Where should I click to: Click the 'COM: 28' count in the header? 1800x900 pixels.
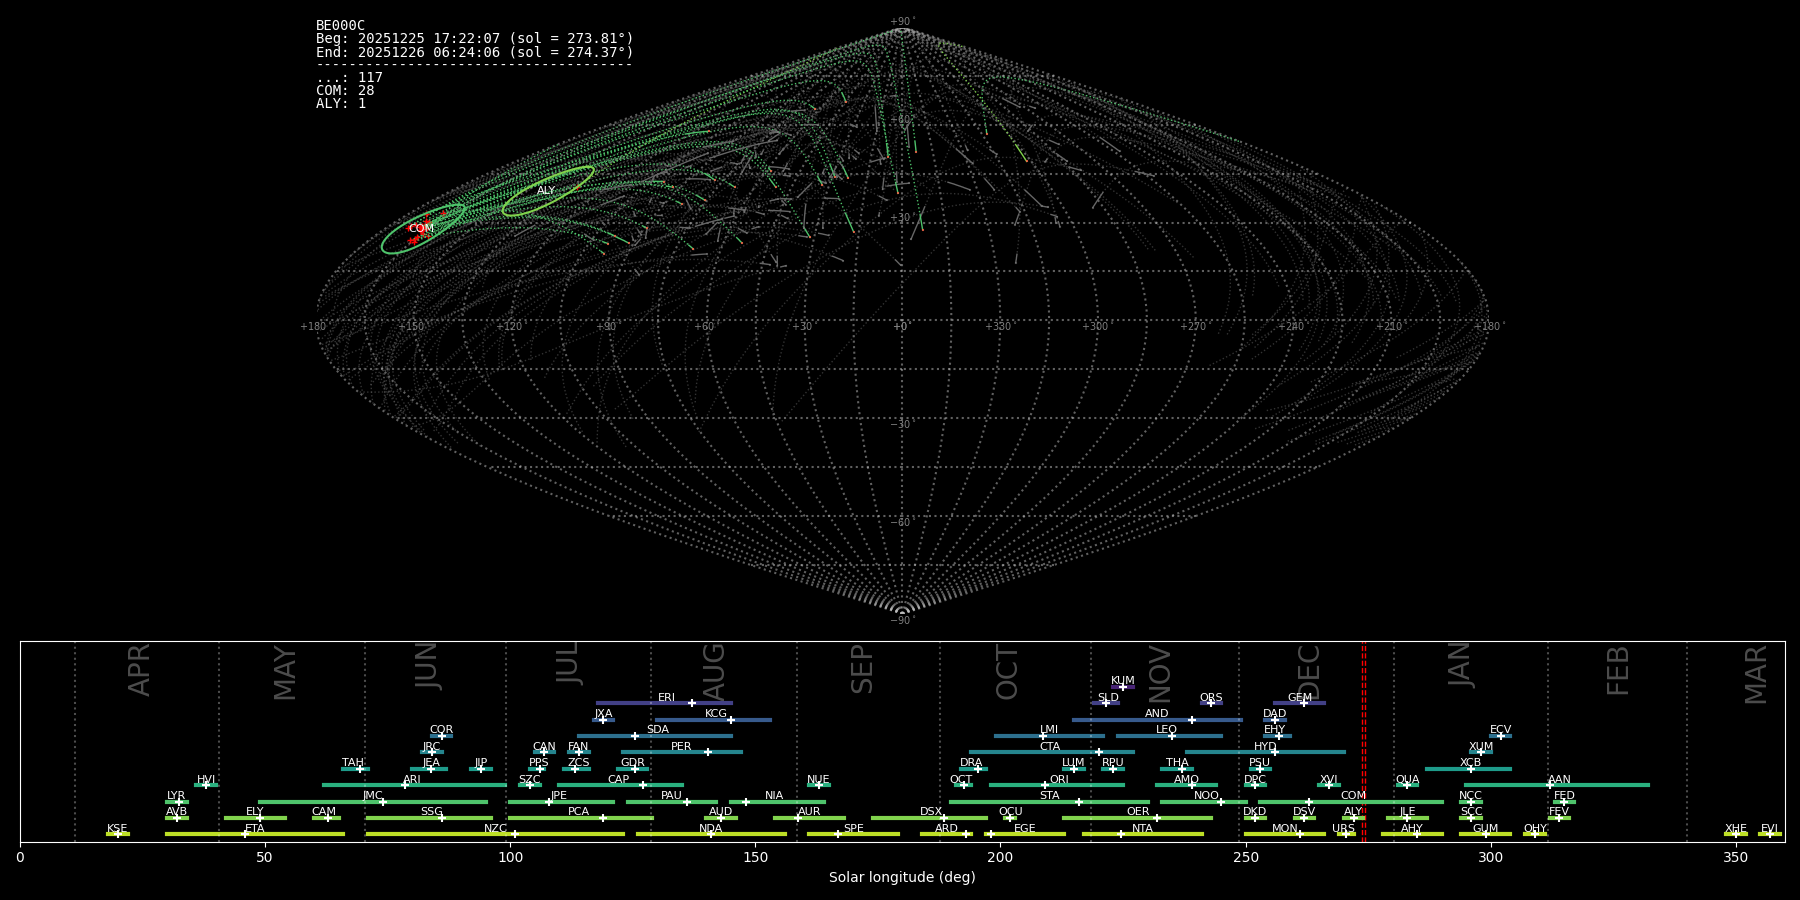(345, 91)
